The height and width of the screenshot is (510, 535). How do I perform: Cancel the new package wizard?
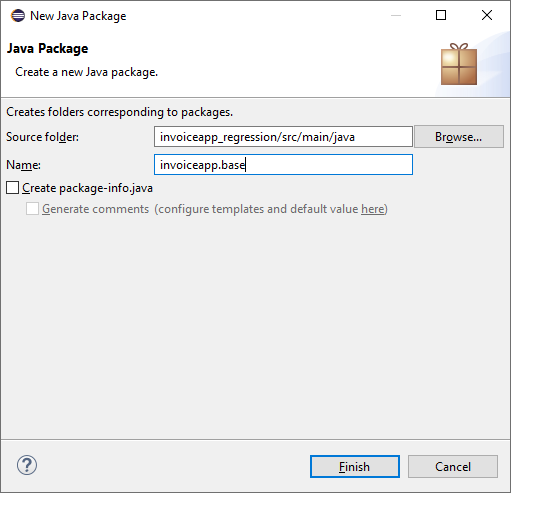pyautogui.click(x=453, y=467)
